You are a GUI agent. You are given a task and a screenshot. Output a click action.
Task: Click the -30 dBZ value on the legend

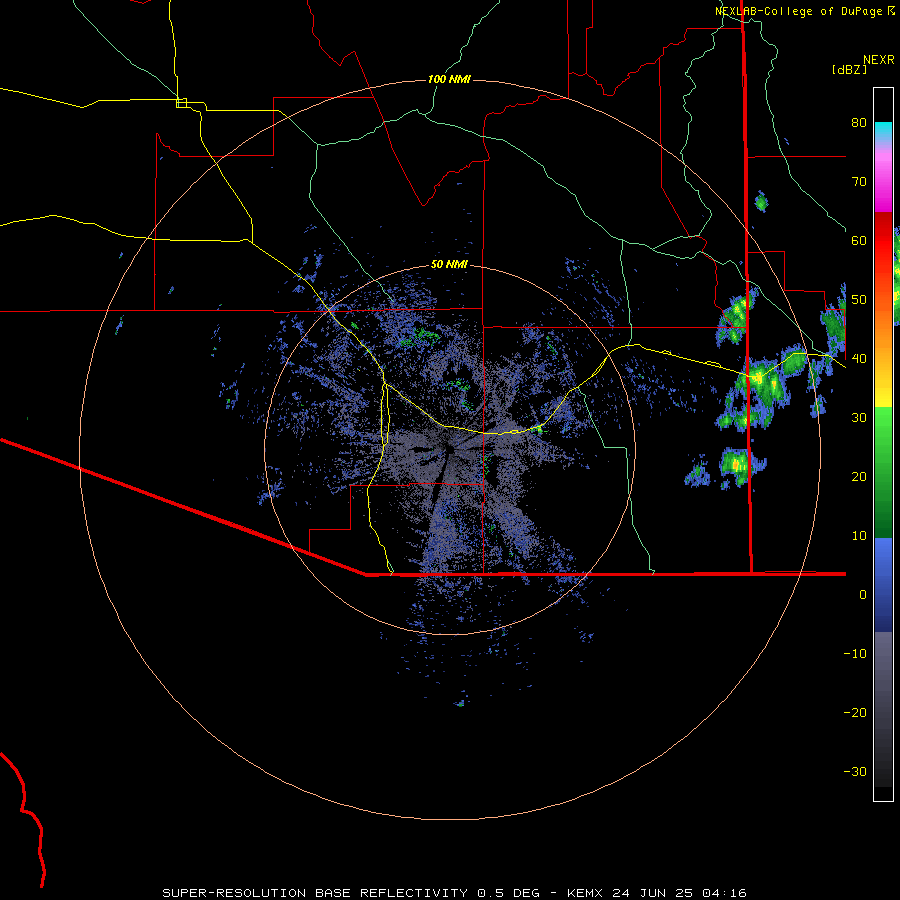[x=855, y=772]
